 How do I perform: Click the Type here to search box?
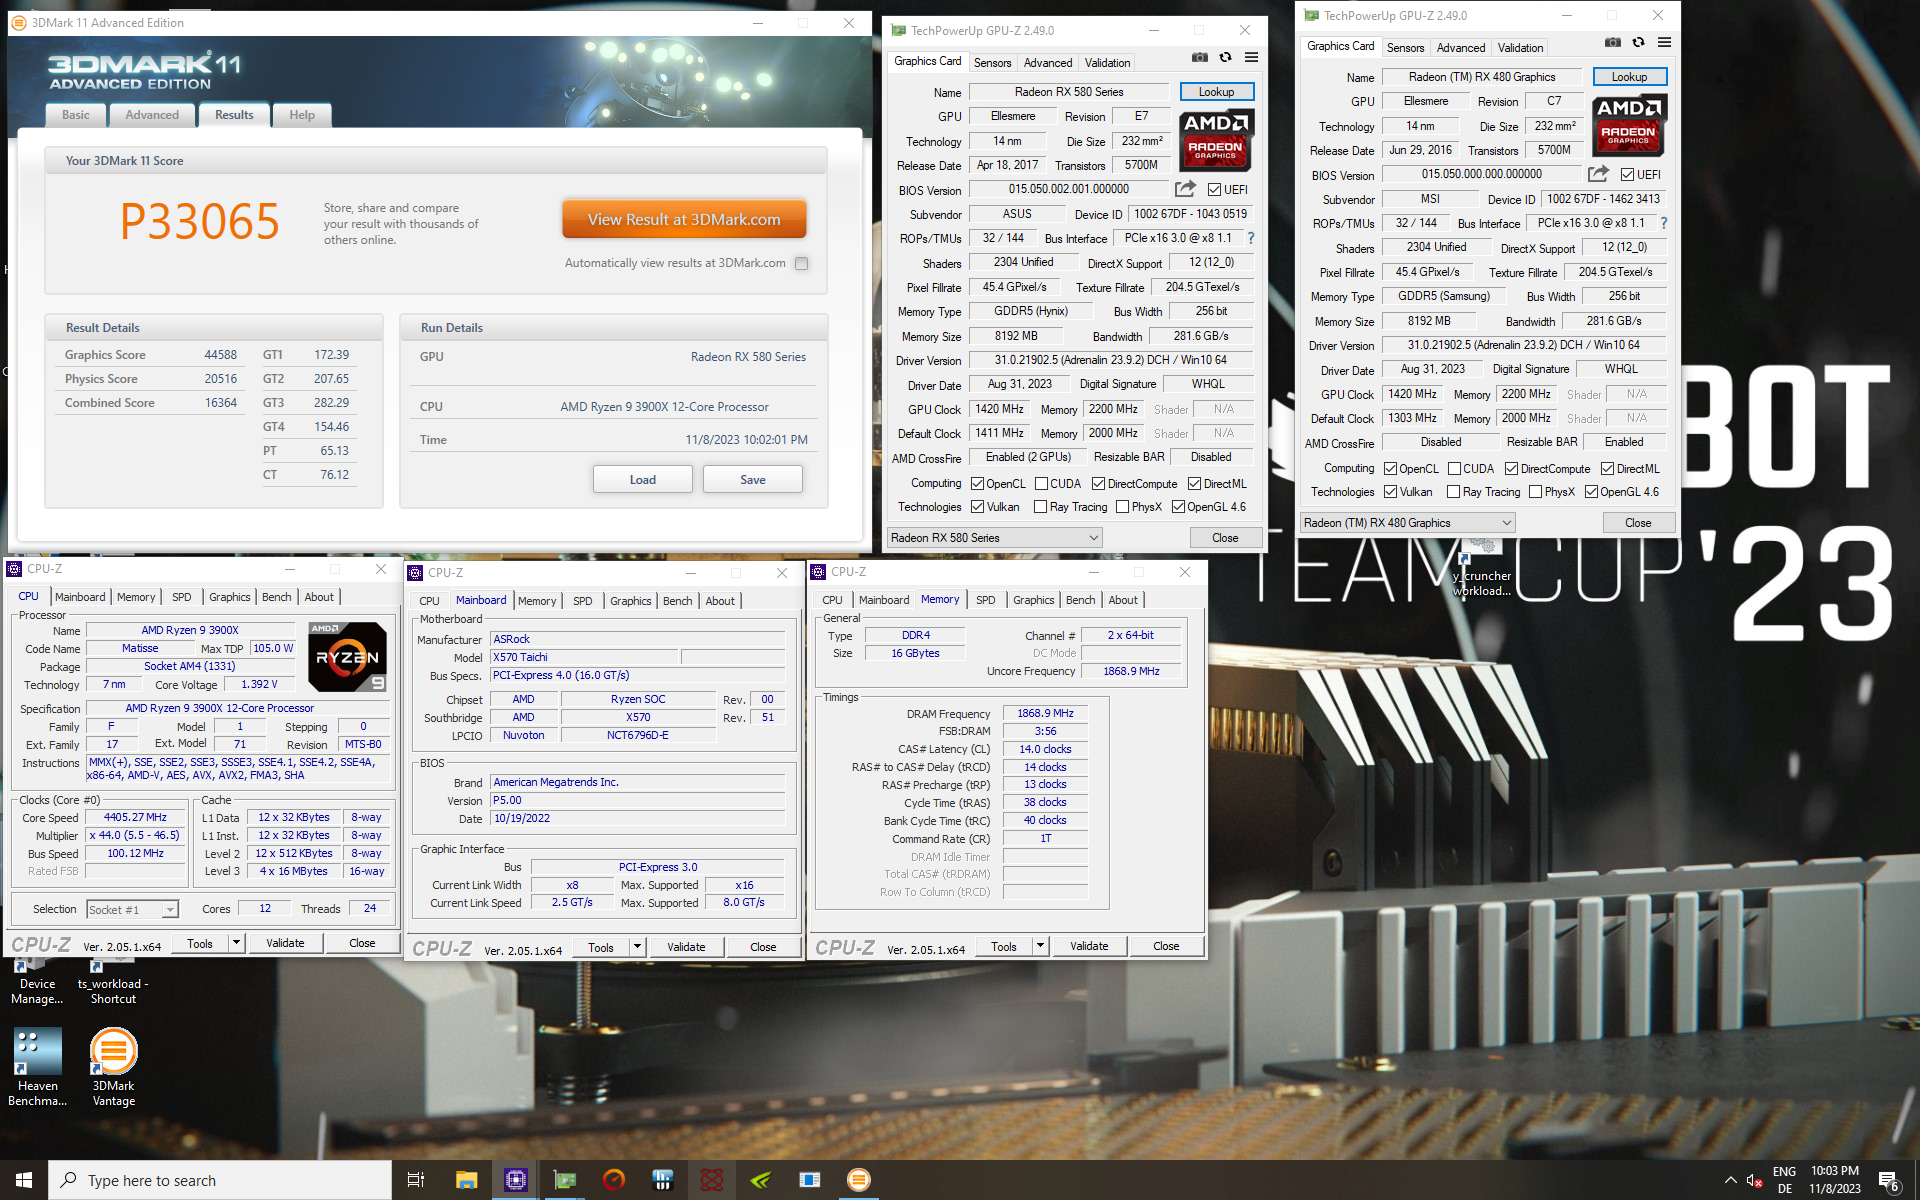pos(220,1180)
